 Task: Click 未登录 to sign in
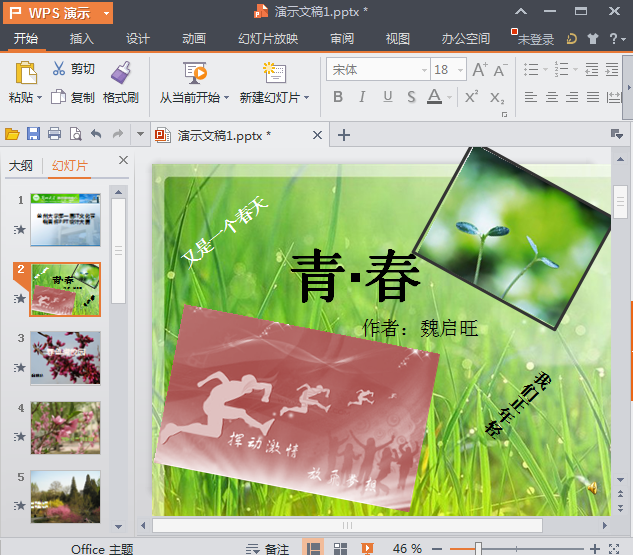pos(536,39)
